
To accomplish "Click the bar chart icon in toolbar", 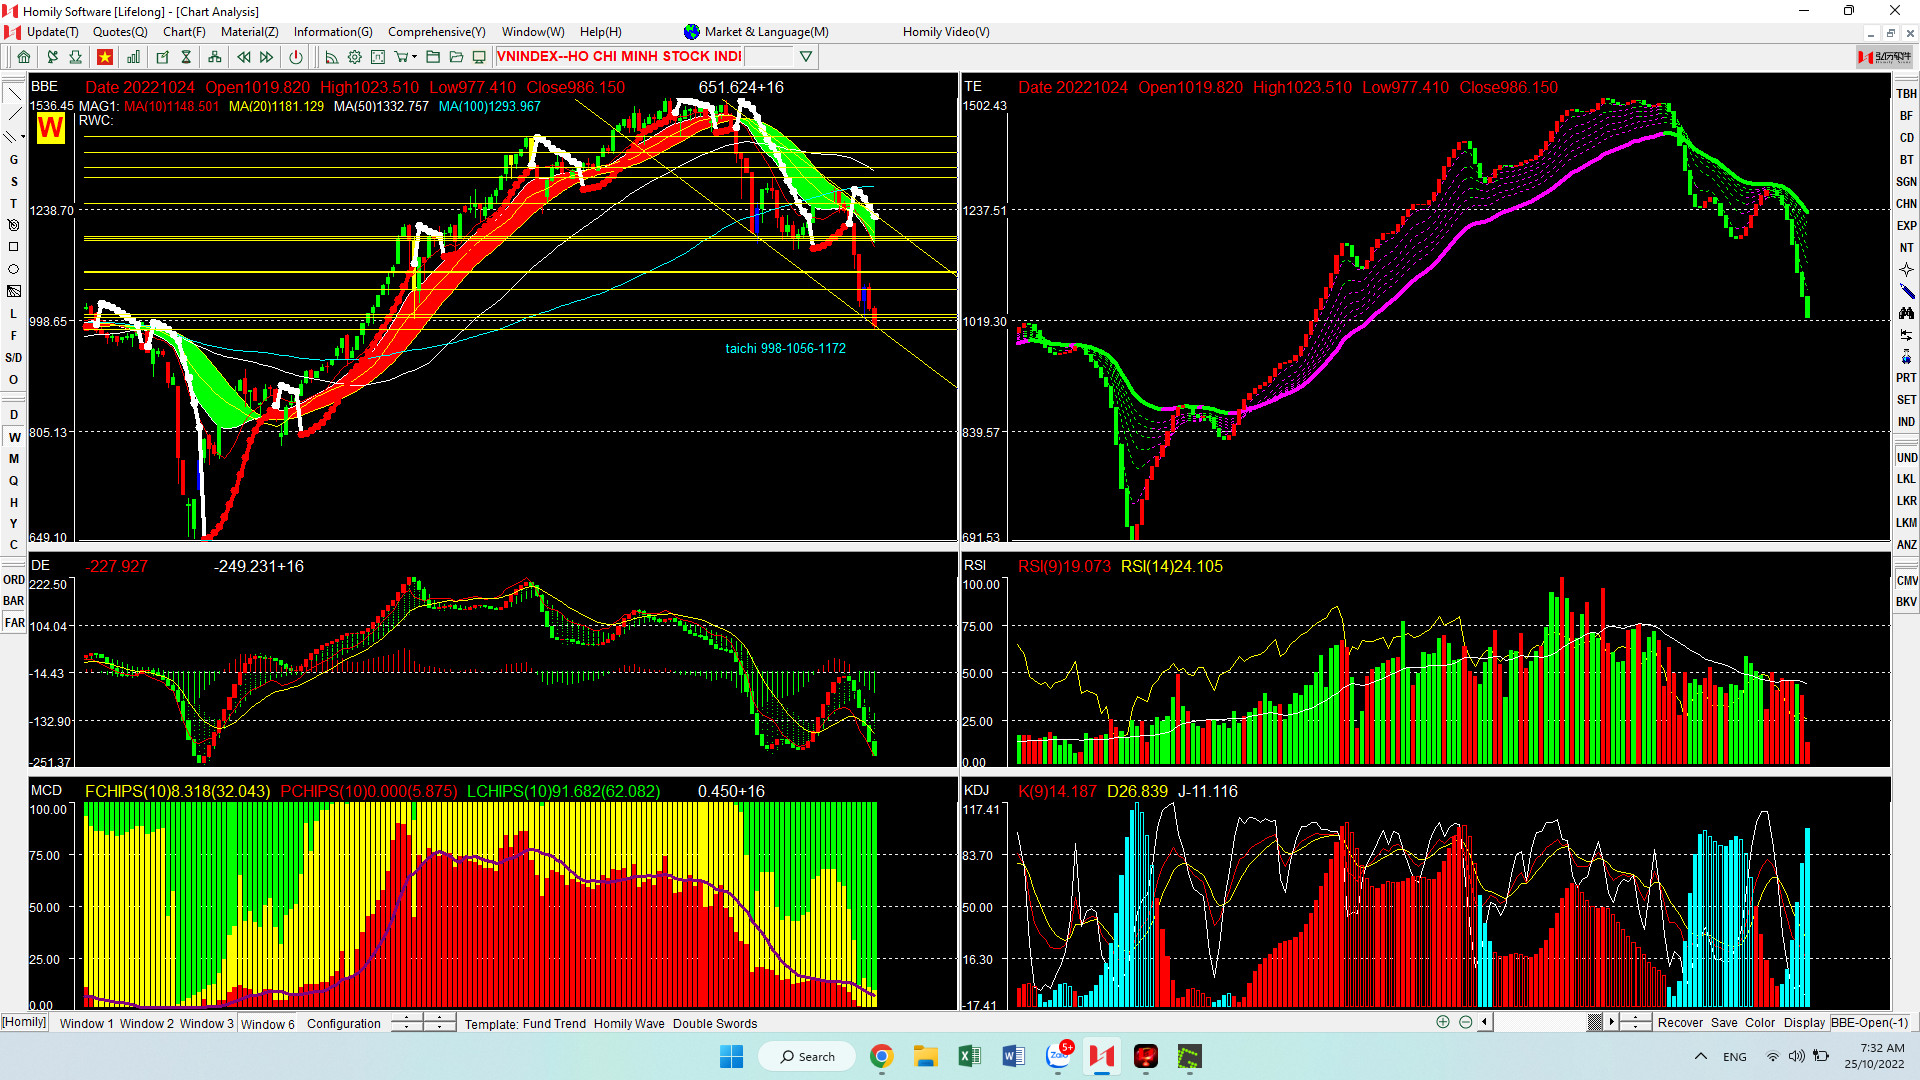I will coord(133,57).
